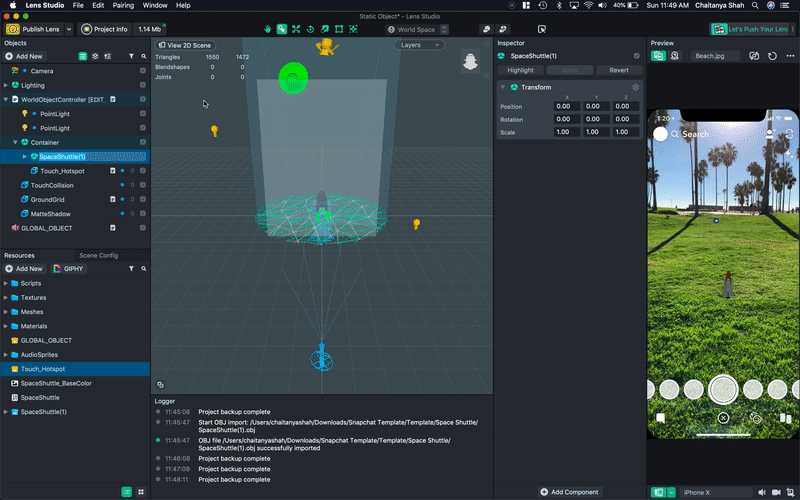Collapse the WorldObjectController tree arrow
Image resolution: width=800 pixels, height=500 pixels.
[x=6, y=99]
